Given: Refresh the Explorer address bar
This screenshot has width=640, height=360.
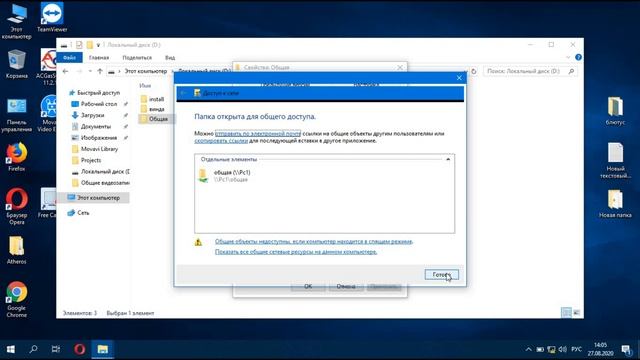Looking at the screenshot, I should [x=474, y=71].
